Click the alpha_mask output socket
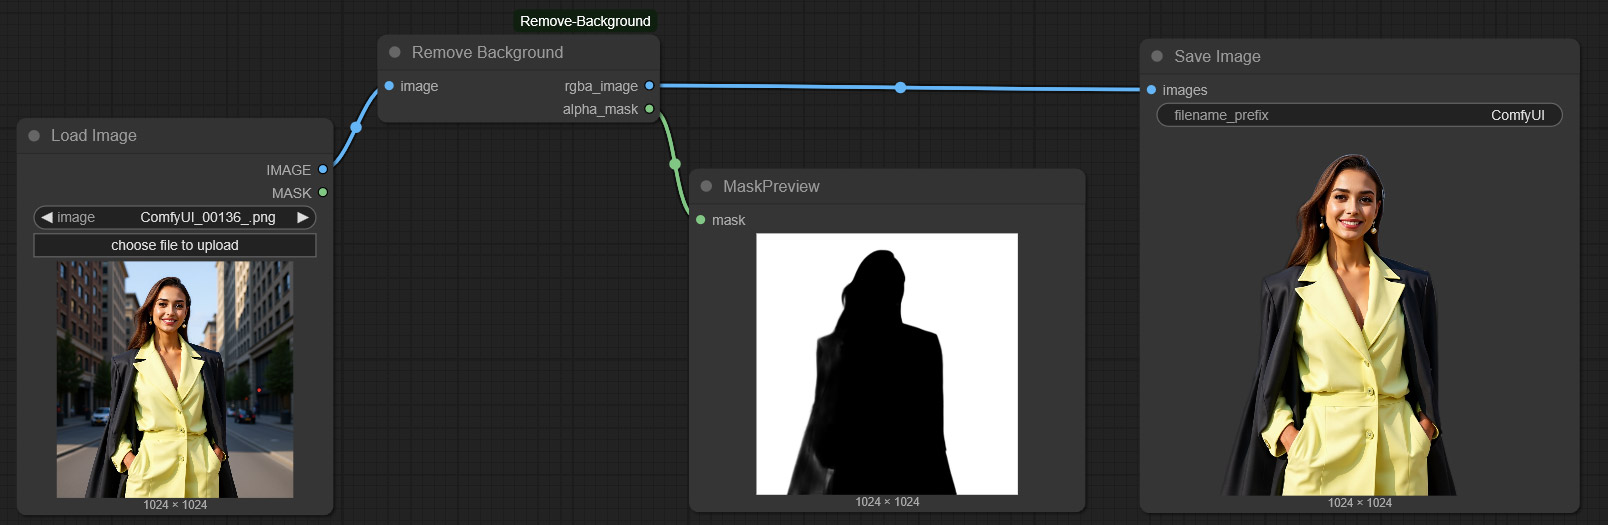 coord(649,109)
